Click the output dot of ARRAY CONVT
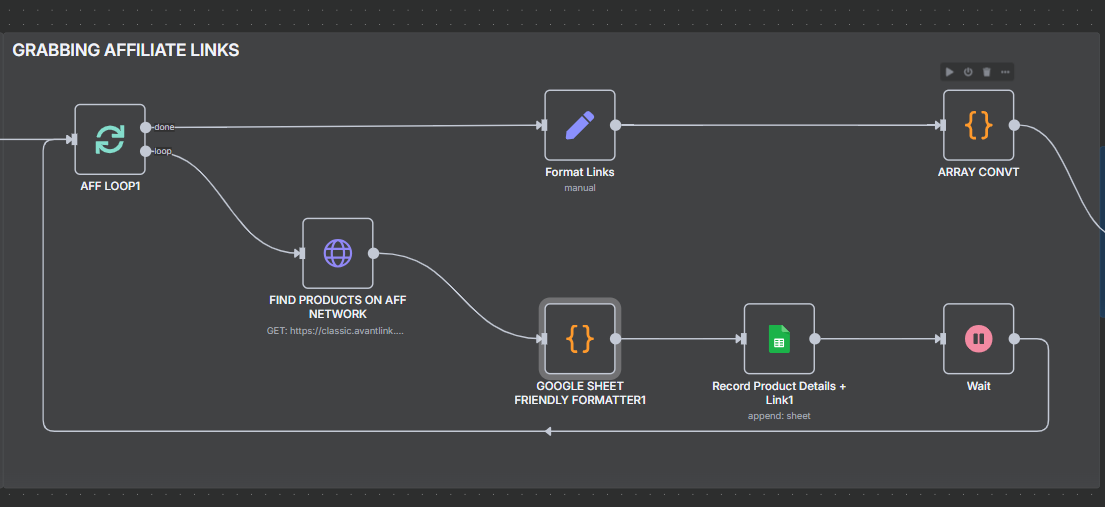Viewport: 1105px width, 507px height. pos(1014,125)
